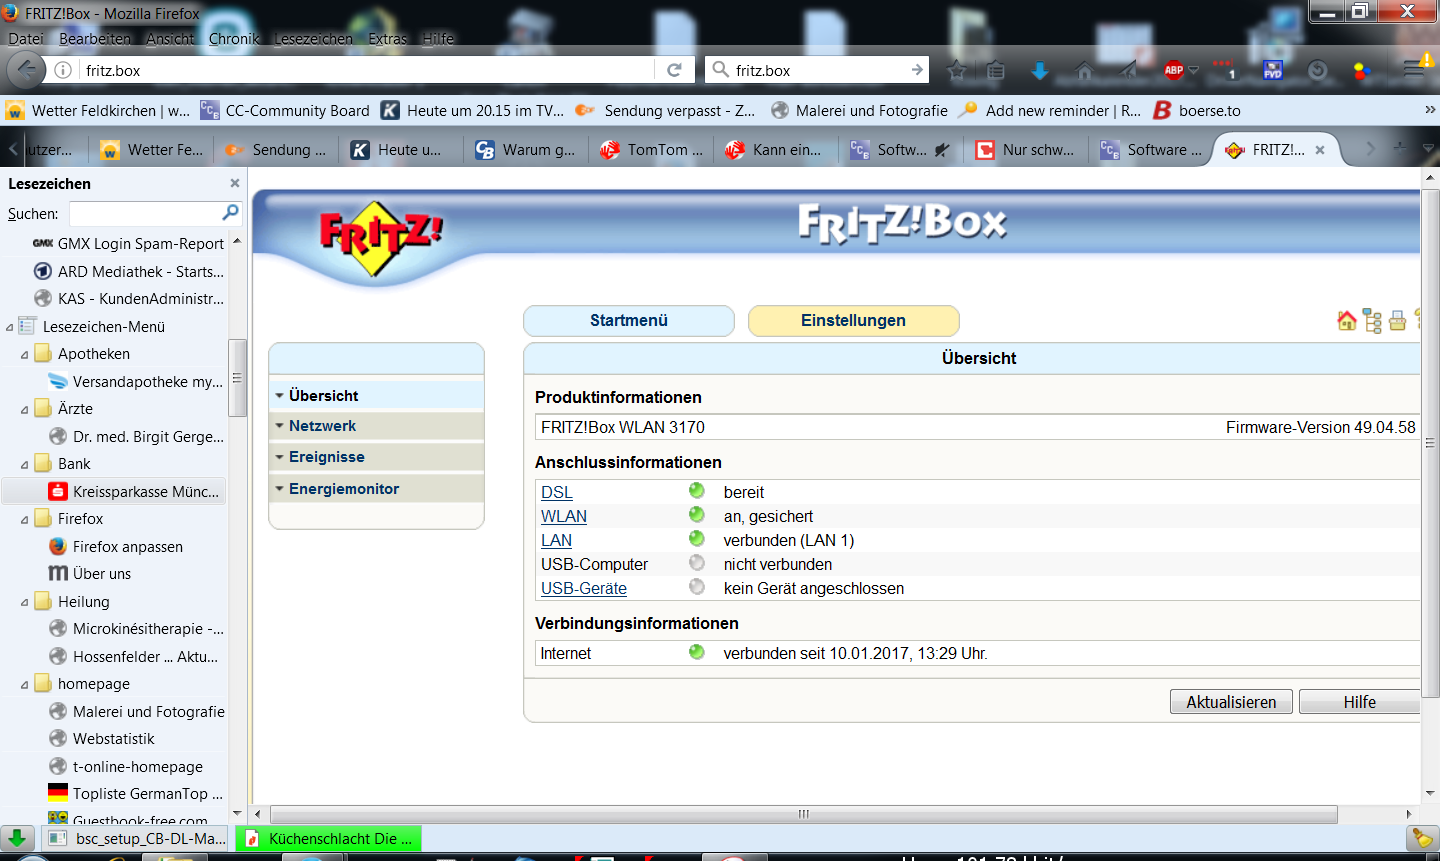Click the colored balls extension icon
Screen dimensions: 1440x861
click(1361, 70)
